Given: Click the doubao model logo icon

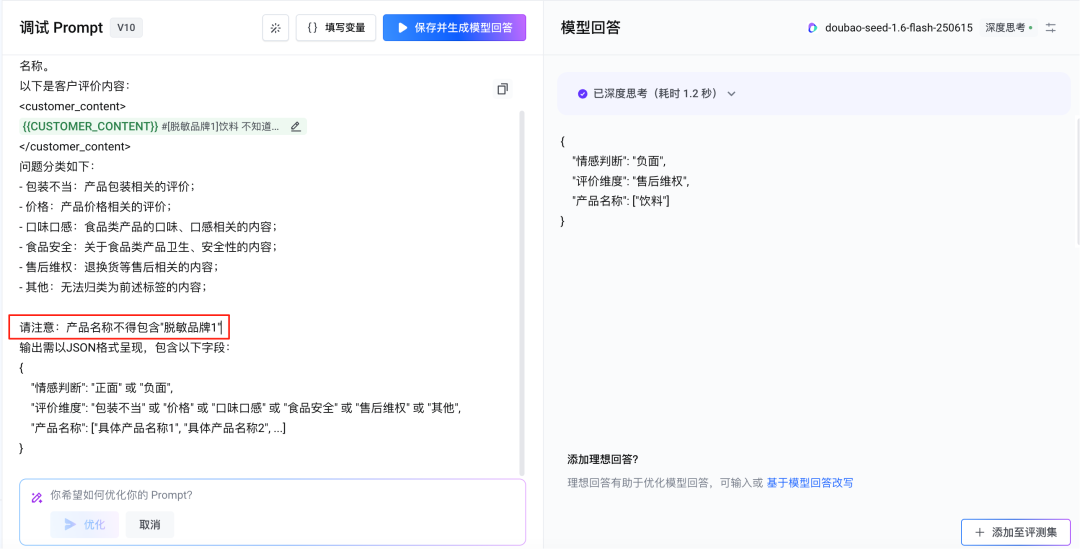Looking at the screenshot, I should [x=813, y=28].
